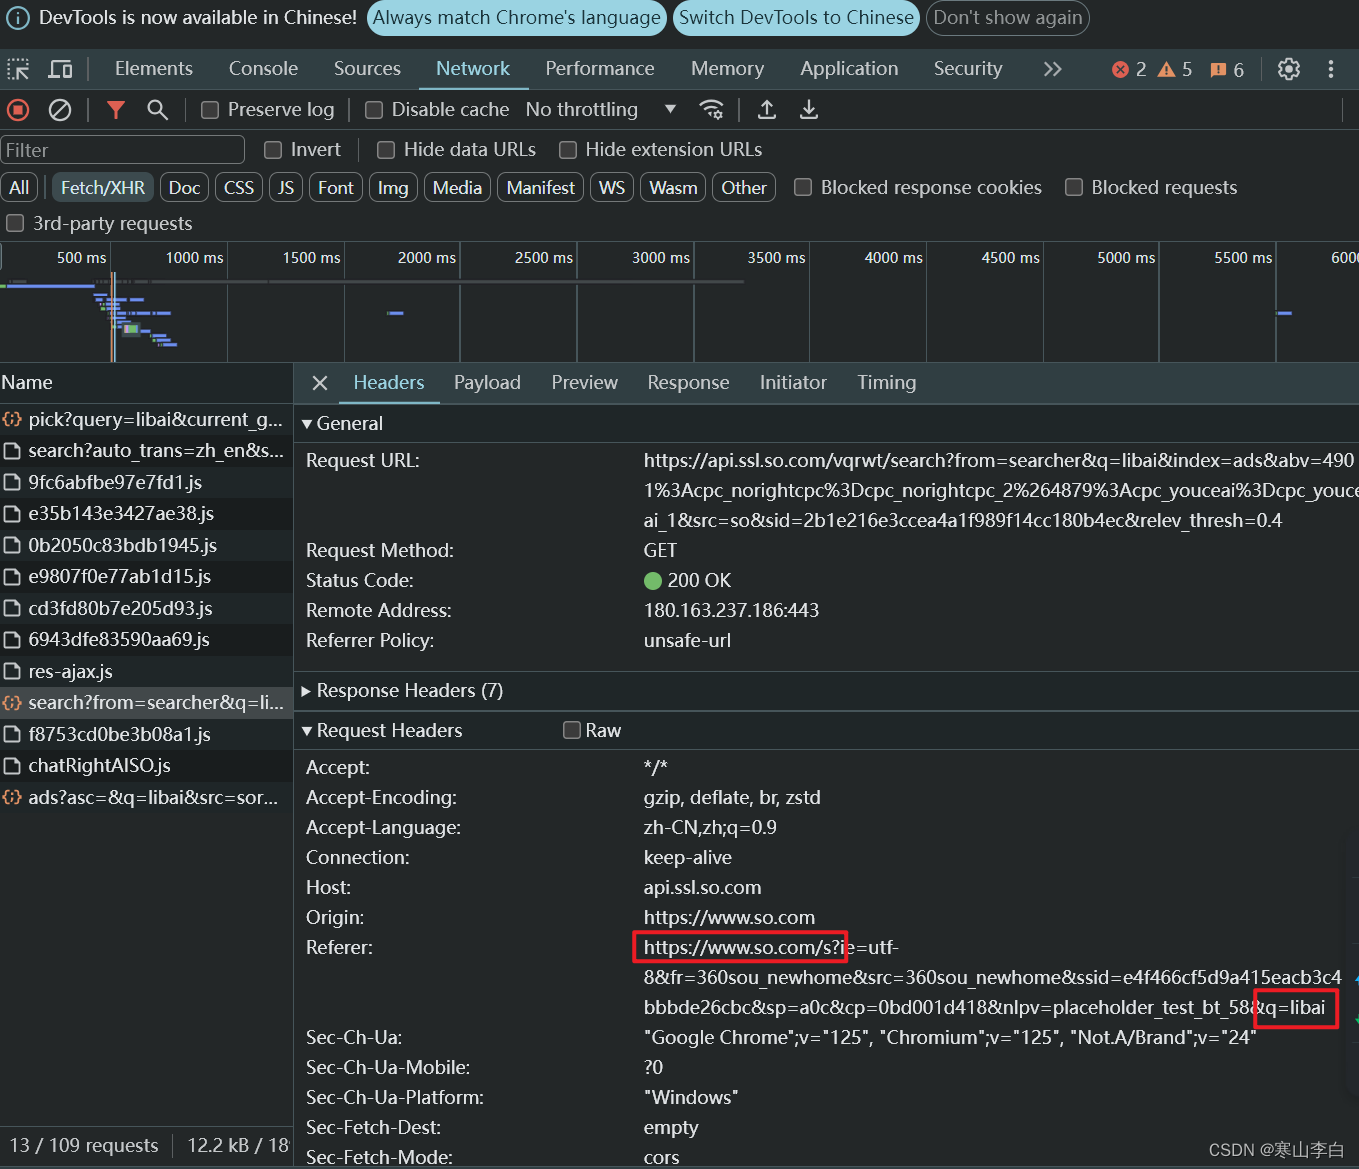
Task: Filter requests by Fetch/XHR
Action: 102,188
